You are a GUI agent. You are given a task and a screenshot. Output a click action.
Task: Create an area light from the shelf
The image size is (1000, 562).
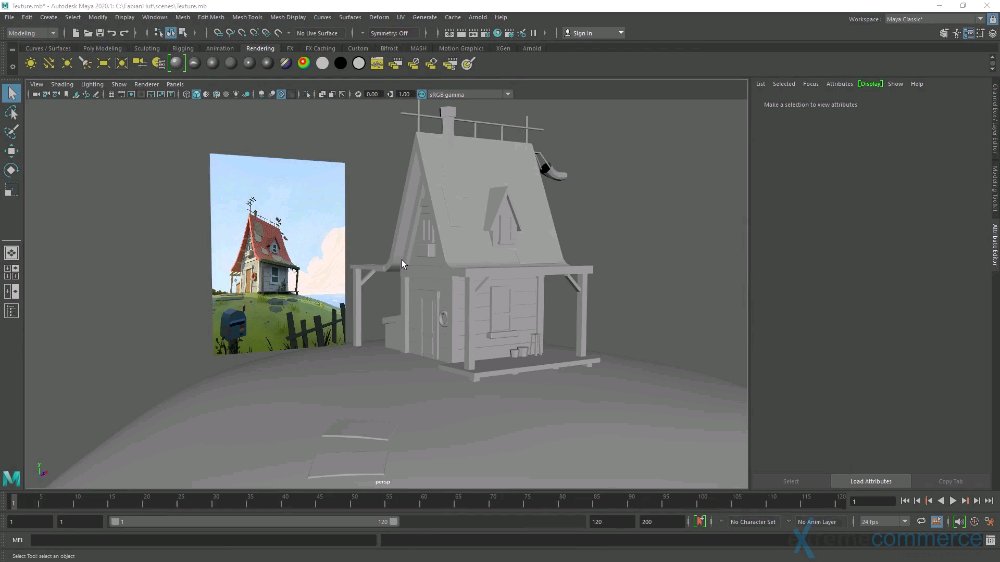tap(103, 63)
